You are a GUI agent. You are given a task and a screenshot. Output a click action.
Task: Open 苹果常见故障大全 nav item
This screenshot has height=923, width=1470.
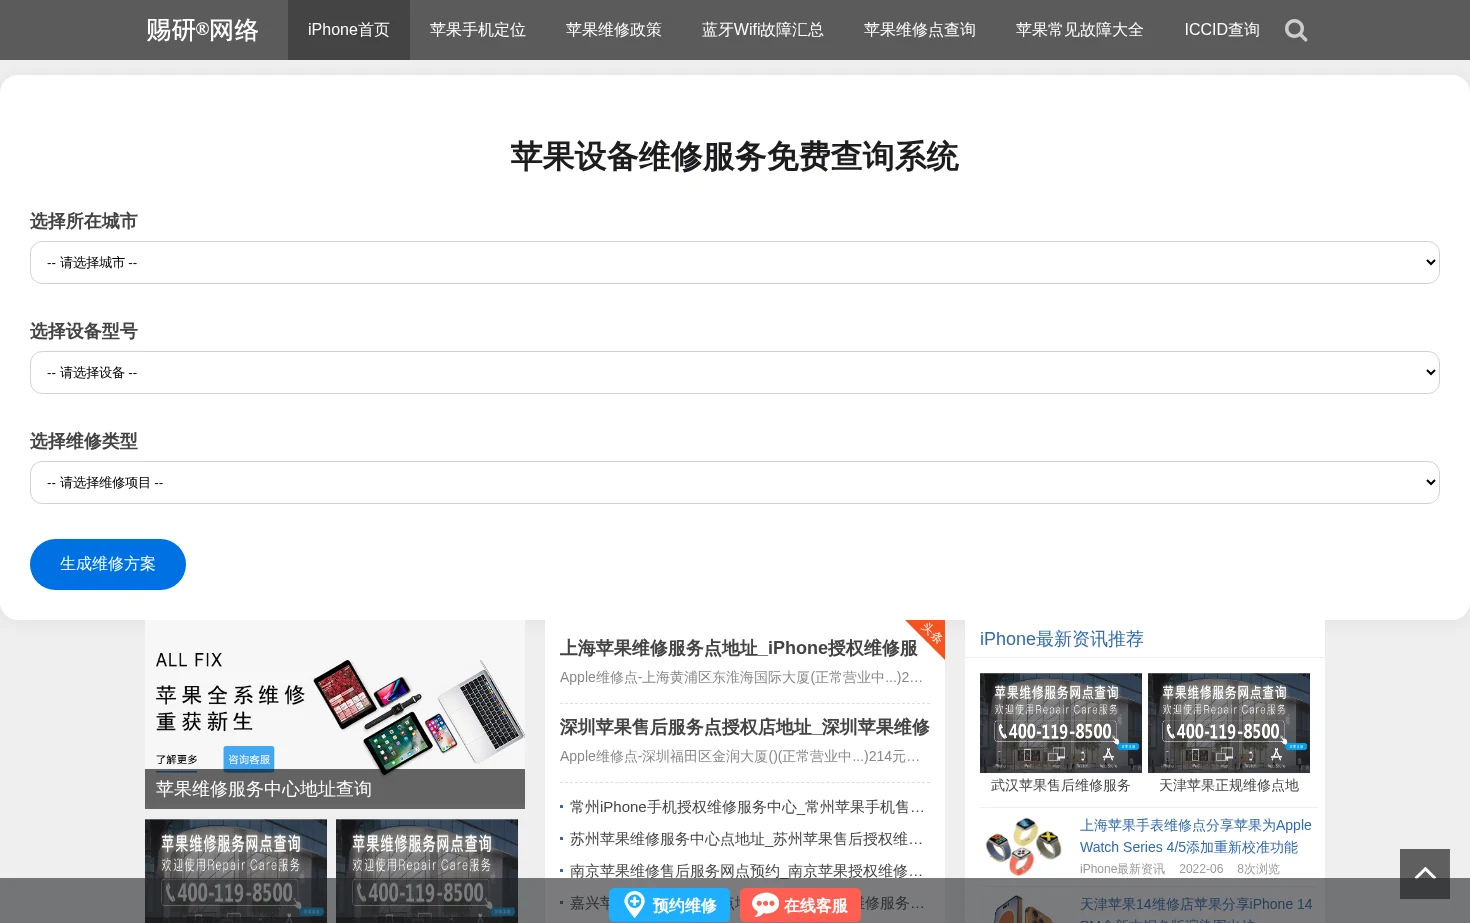coord(1080,30)
